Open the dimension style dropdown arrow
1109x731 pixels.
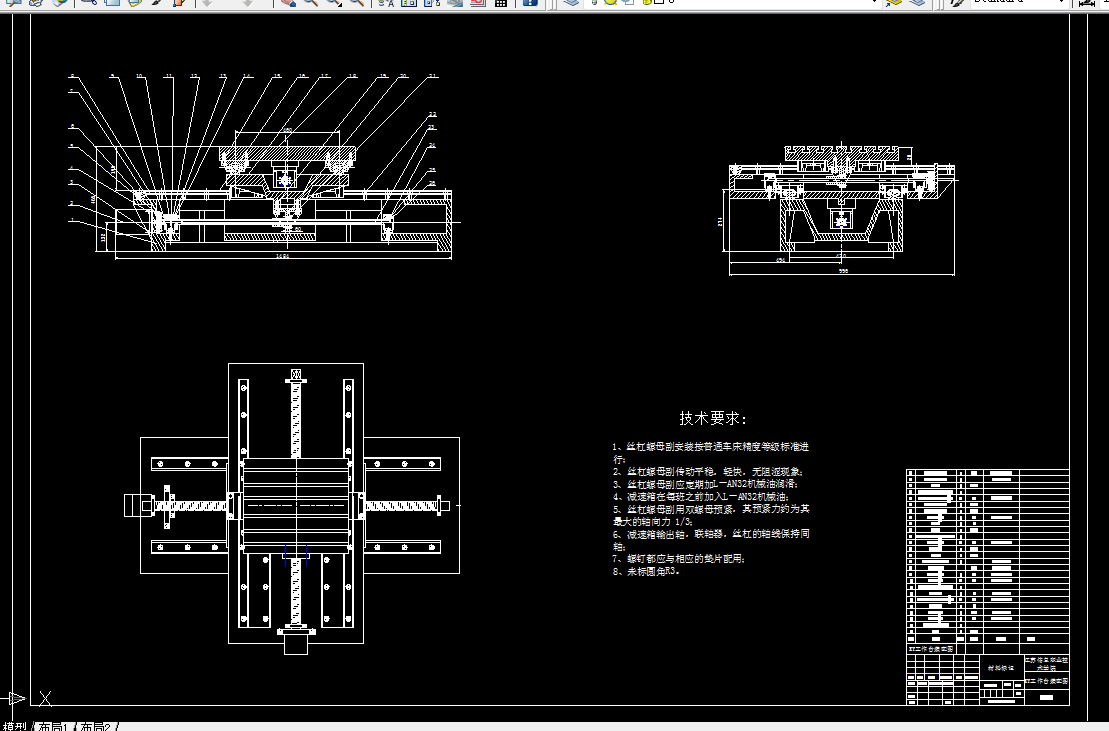[x=1105, y=4]
